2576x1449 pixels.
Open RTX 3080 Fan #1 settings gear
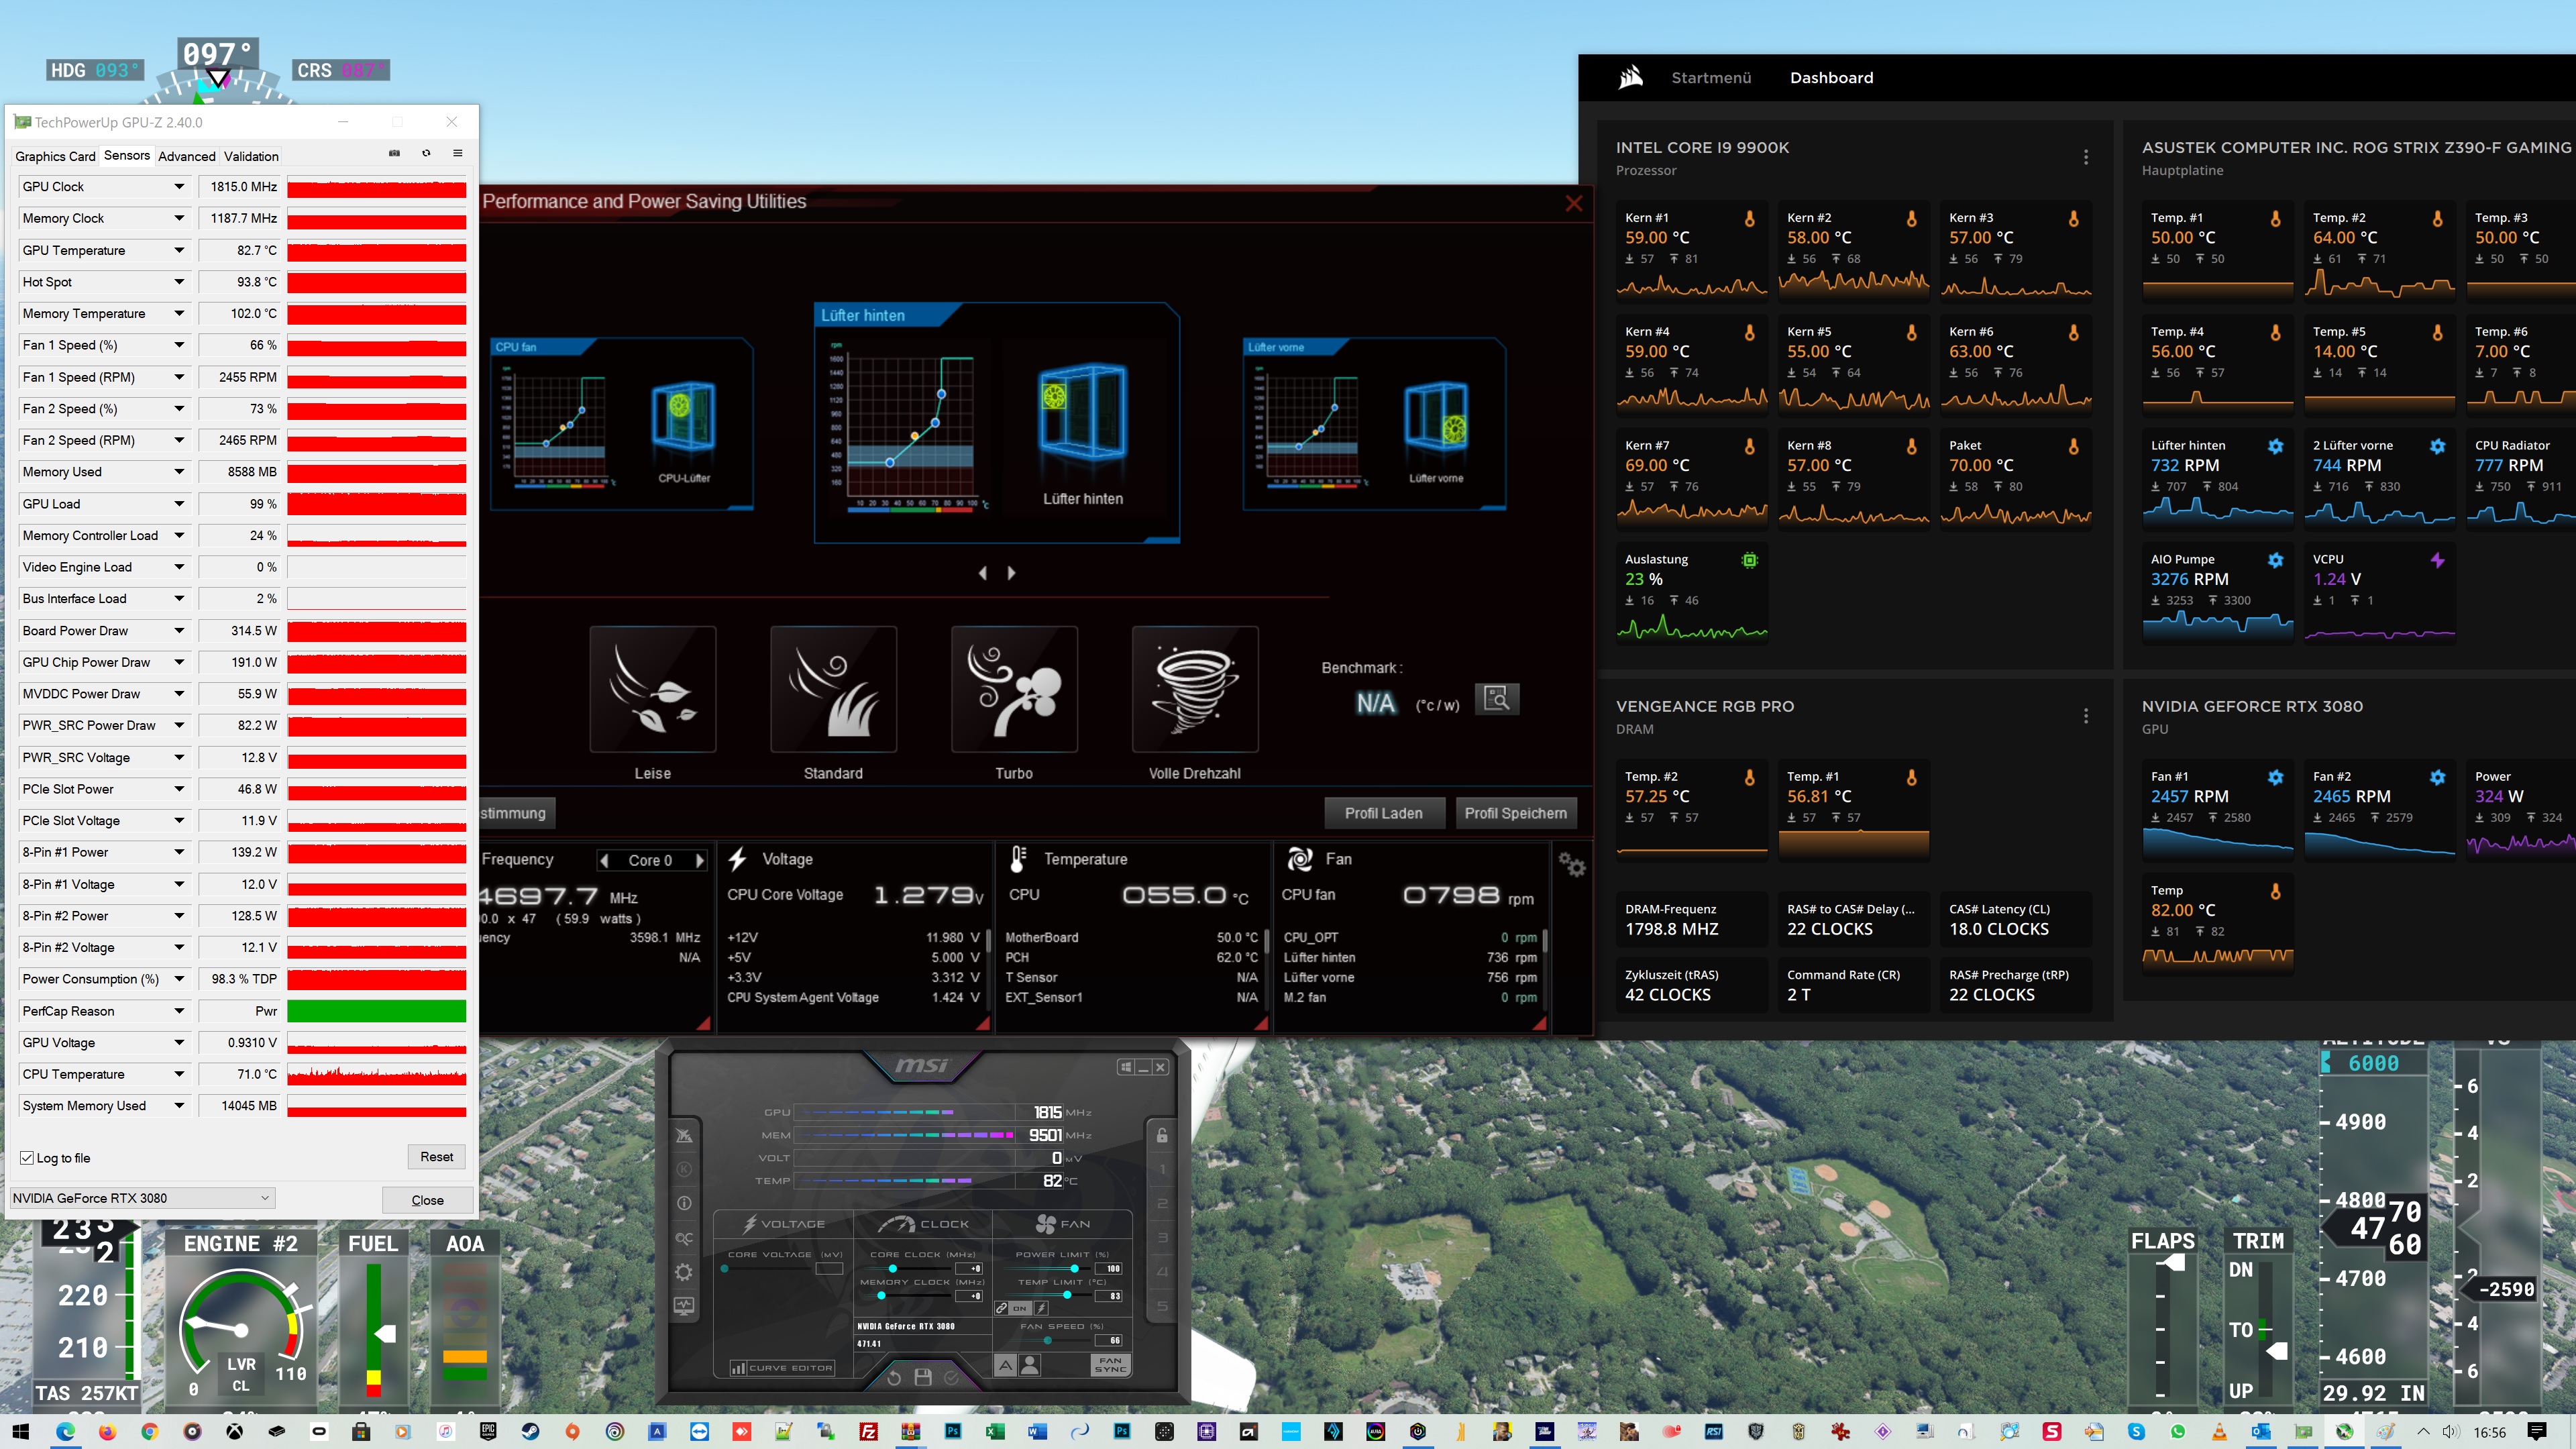coord(2275,777)
